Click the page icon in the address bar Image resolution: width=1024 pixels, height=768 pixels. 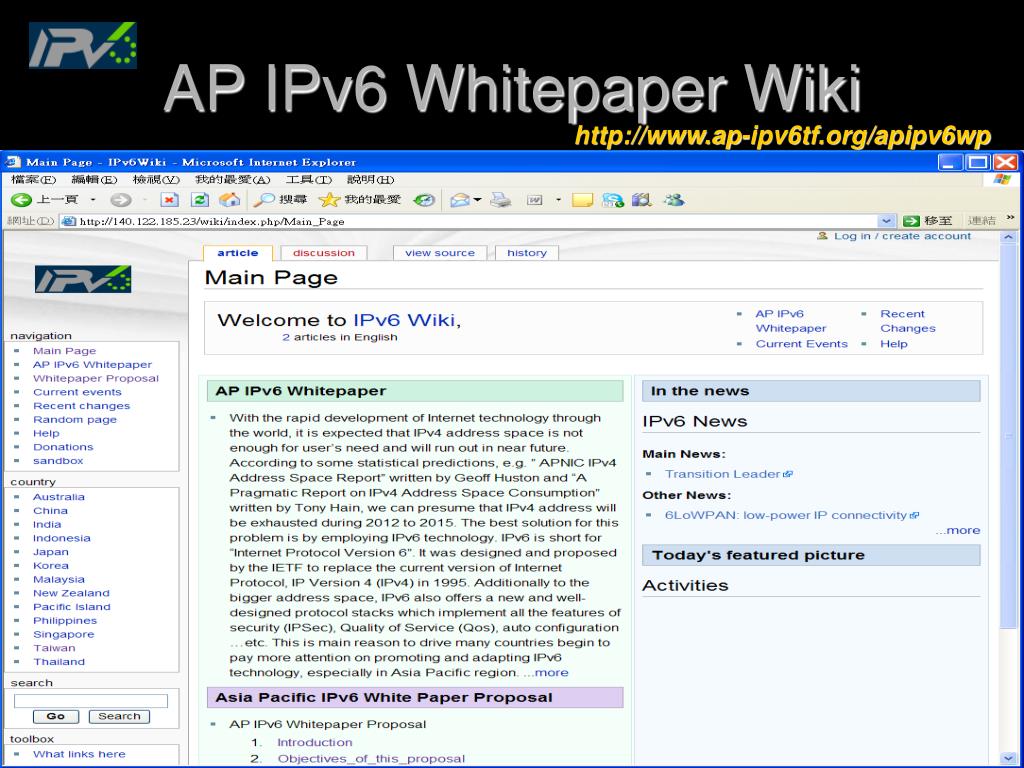68,221
